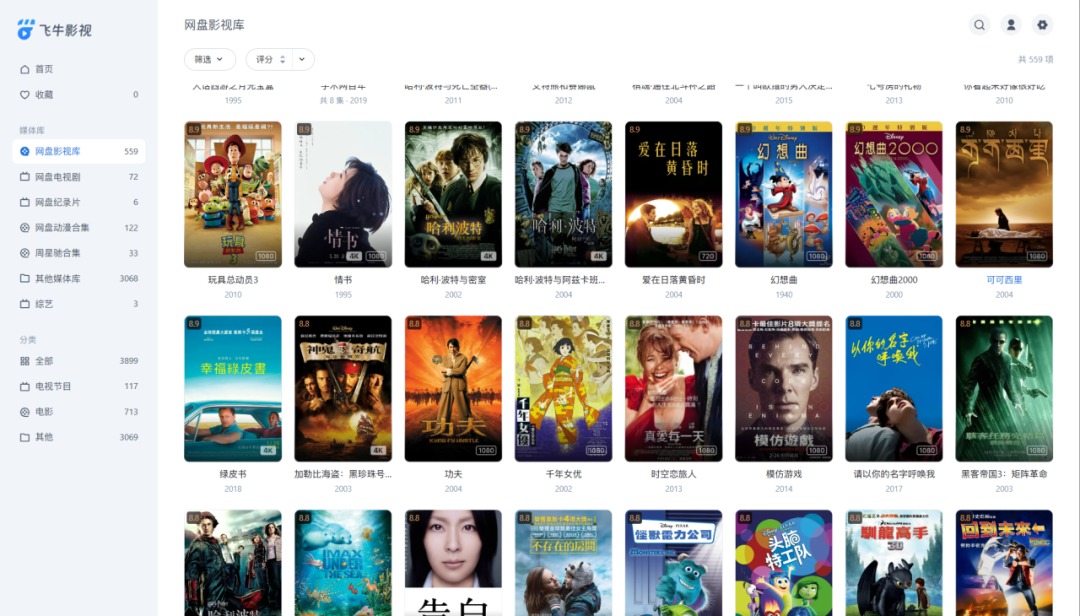Viewport: 1080px width, 616px height.
Task: Open the 情书 poster
Action: point(343,194)
